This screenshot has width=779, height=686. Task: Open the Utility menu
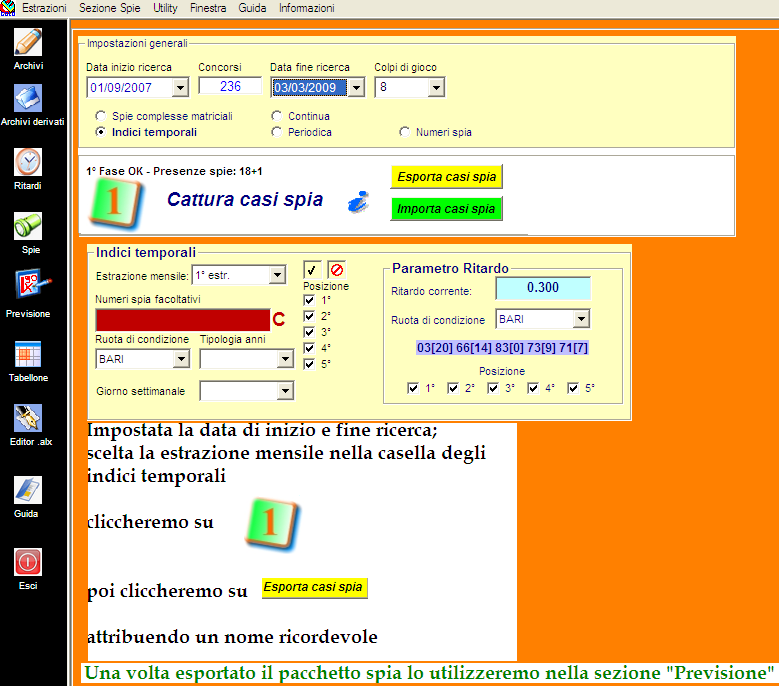[165, 8]
